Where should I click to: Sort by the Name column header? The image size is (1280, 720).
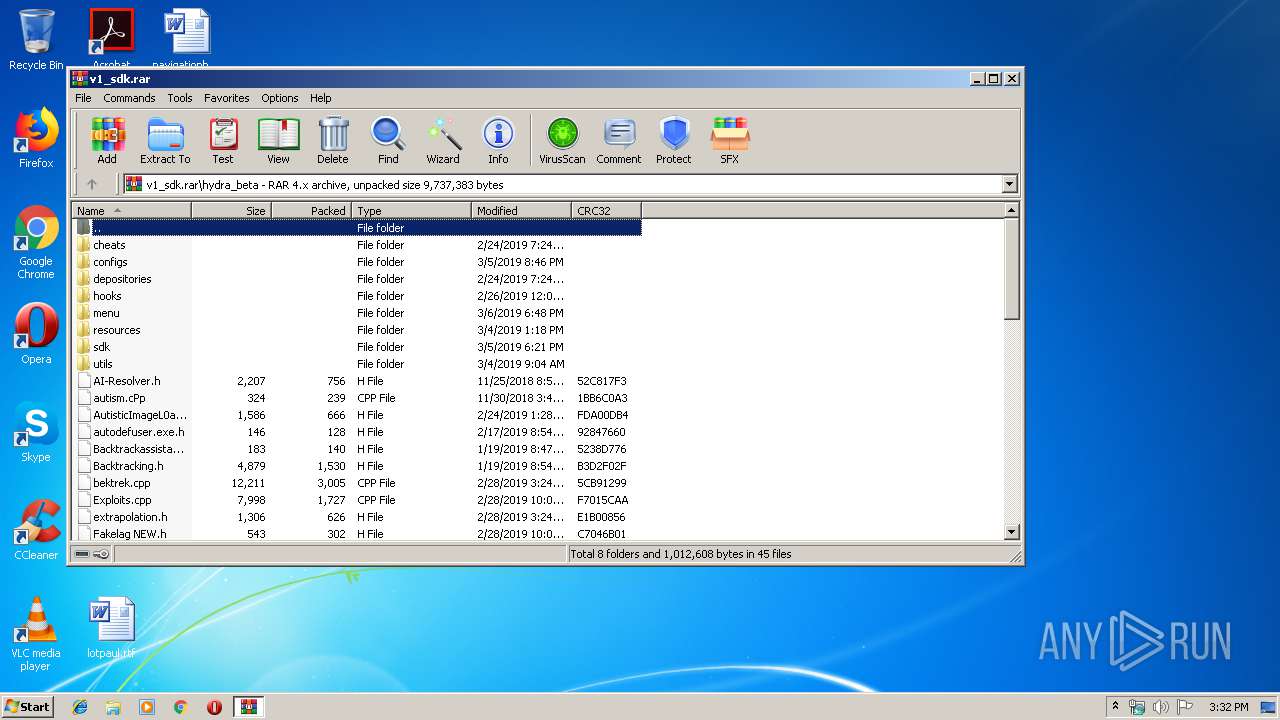point(132,210)
